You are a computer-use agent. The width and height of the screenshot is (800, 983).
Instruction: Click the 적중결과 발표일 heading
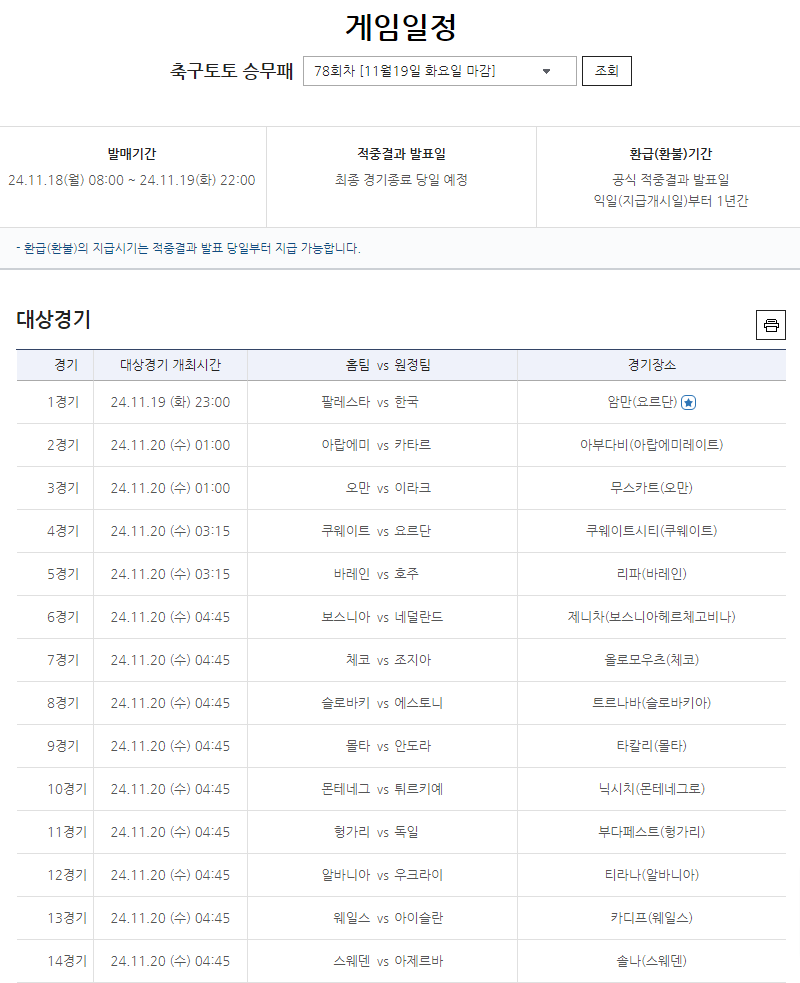[401, 154]
